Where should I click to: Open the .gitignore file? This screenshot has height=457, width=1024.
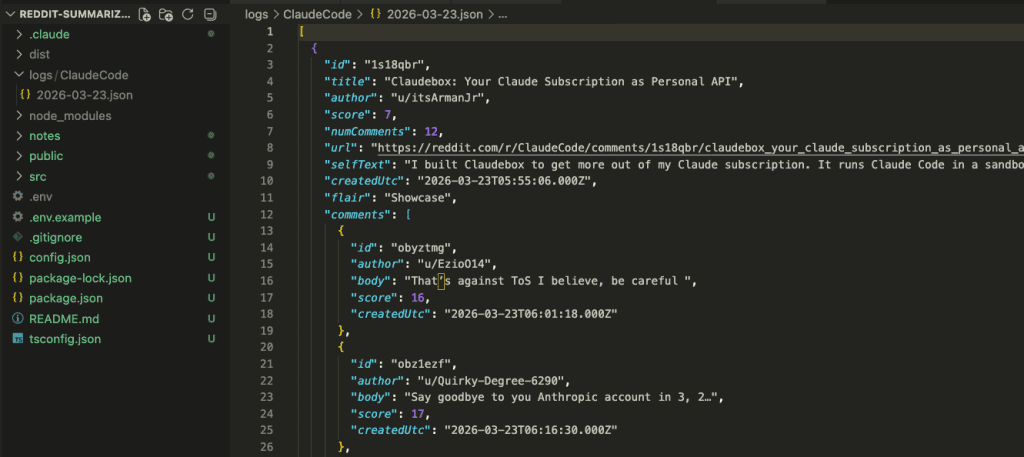(56, 238)
